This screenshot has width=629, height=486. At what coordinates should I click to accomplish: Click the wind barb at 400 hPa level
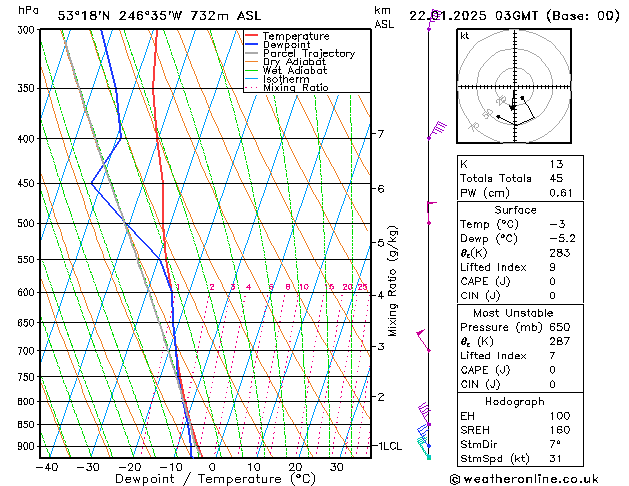click(436, 130)
